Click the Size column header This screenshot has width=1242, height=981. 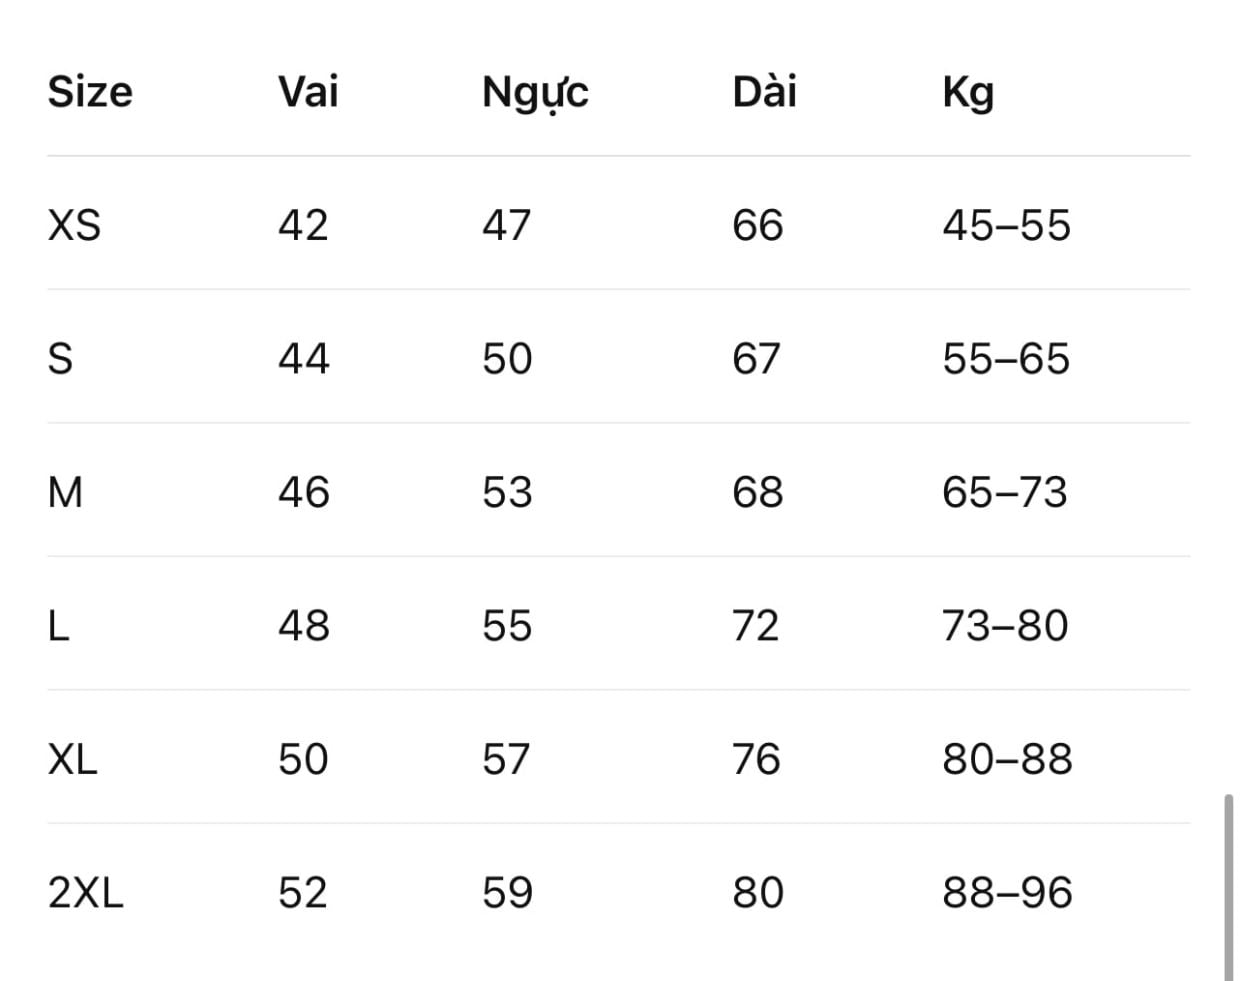[x=90, y=92]
